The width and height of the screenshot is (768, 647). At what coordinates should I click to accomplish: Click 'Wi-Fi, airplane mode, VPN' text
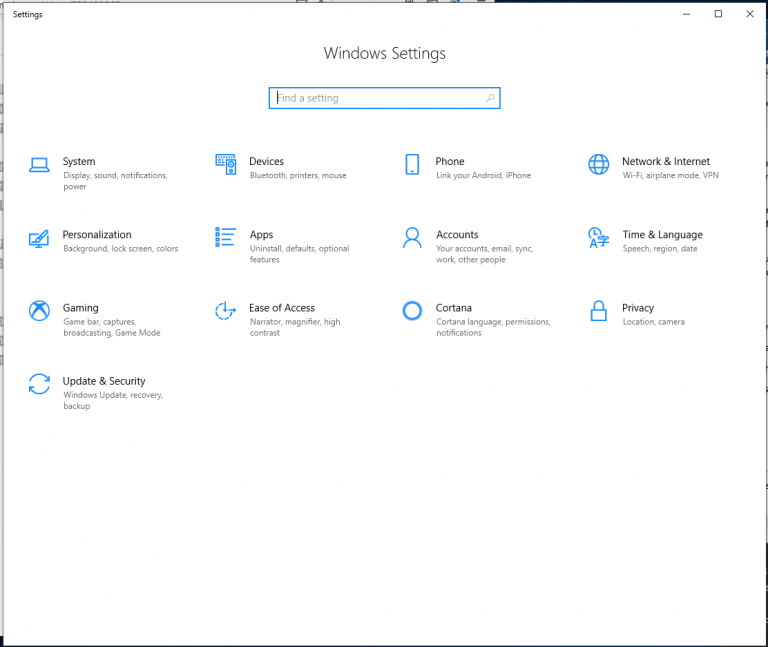(671, 175)
